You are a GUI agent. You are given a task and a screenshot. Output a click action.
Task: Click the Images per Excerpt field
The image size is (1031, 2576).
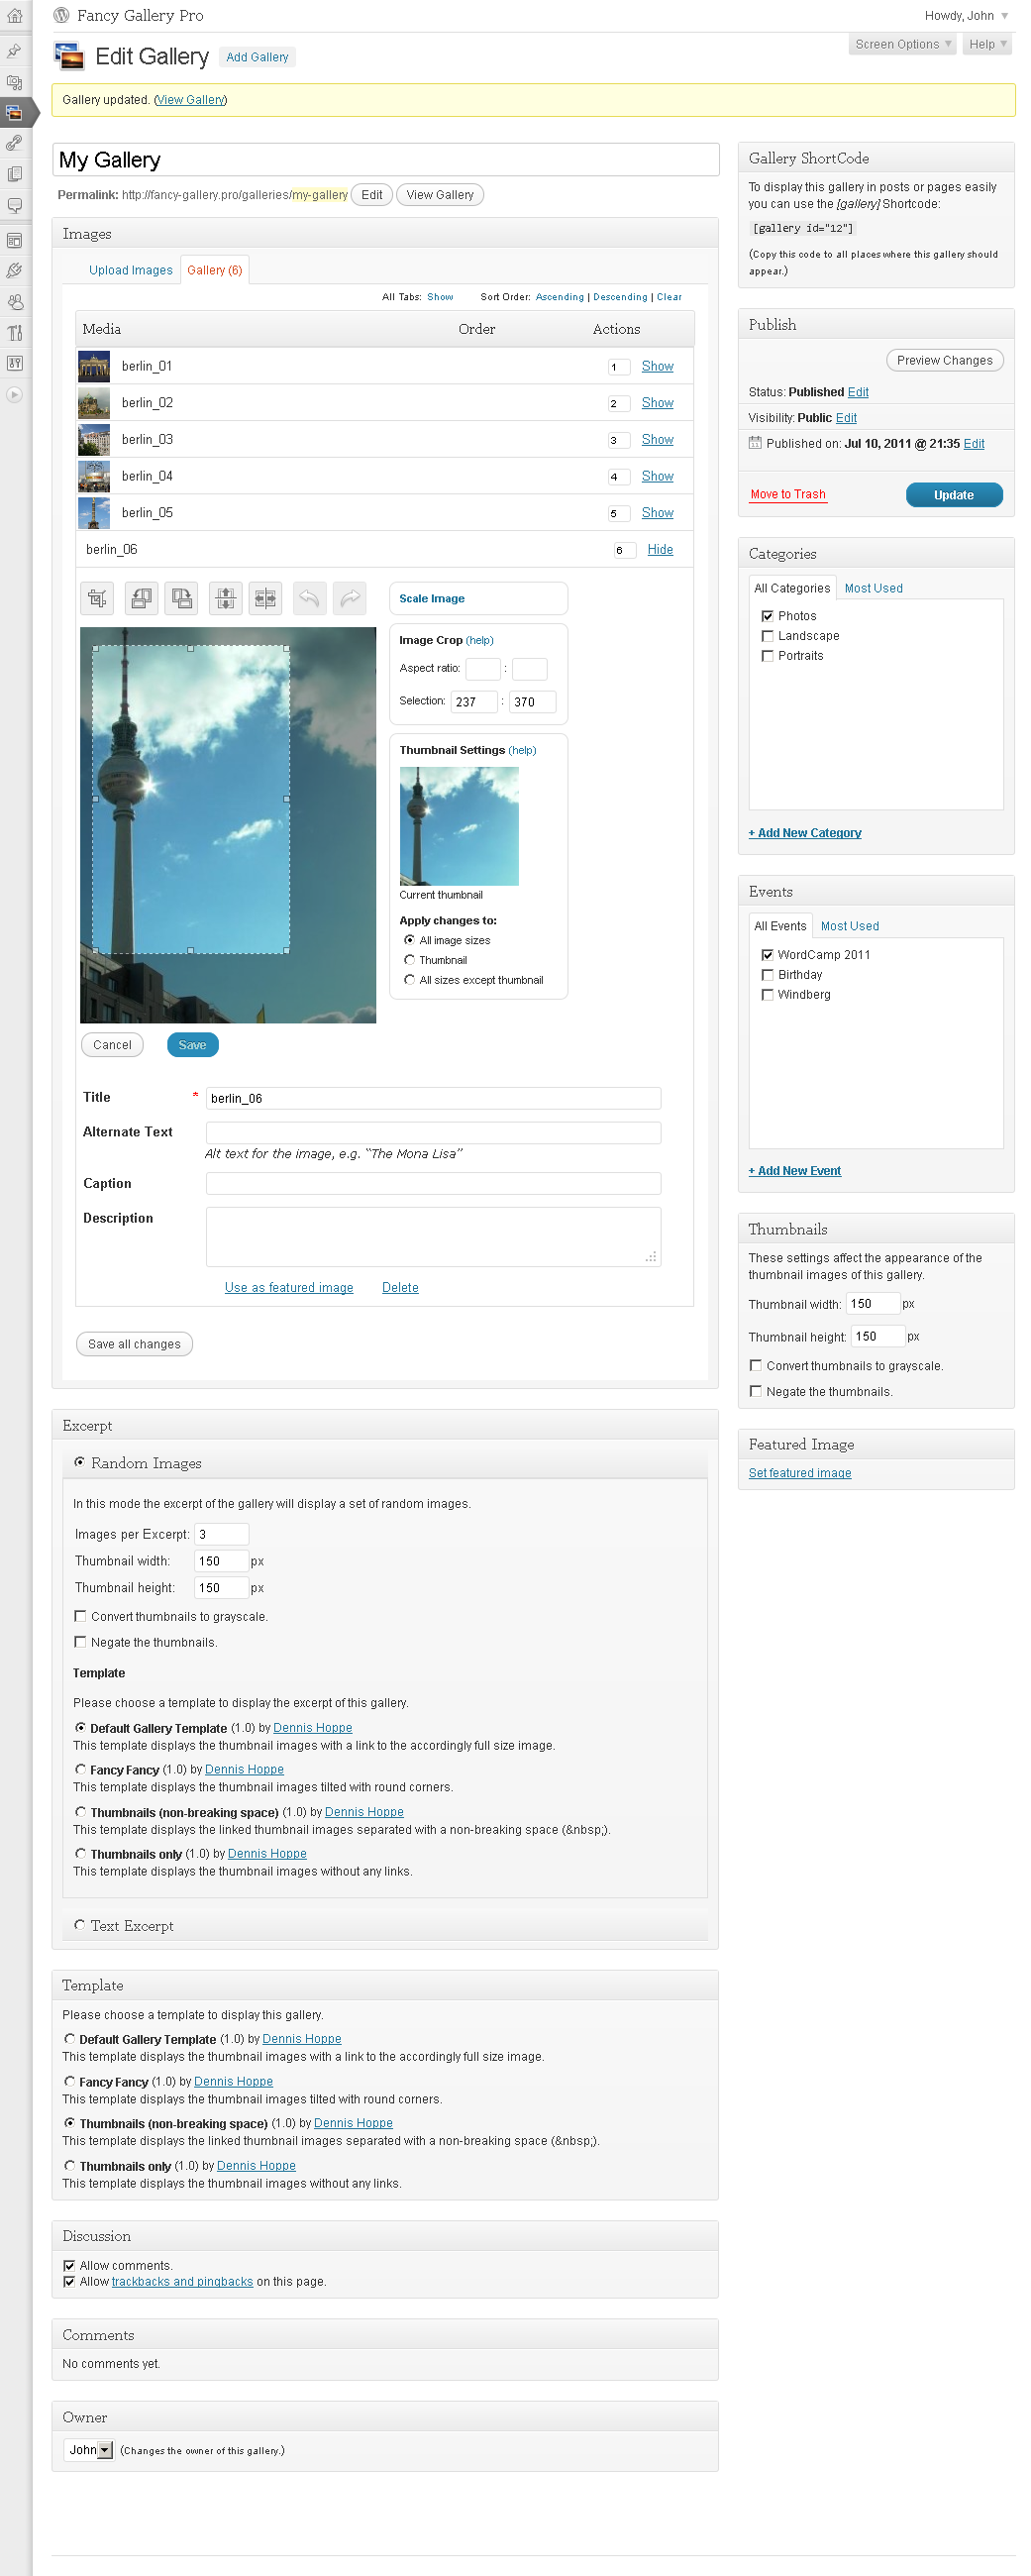221,1534
